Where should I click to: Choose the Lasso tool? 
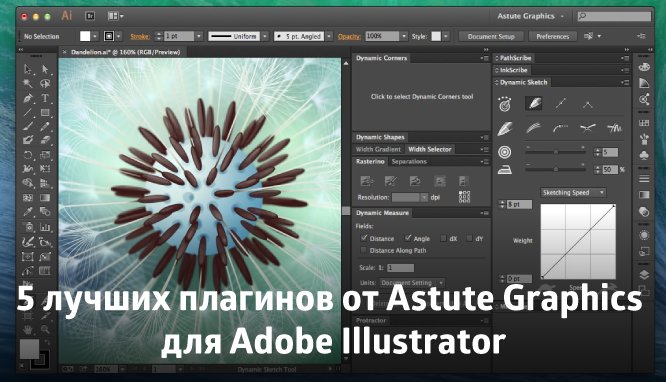pyautogui.click(x=45, y=83)
